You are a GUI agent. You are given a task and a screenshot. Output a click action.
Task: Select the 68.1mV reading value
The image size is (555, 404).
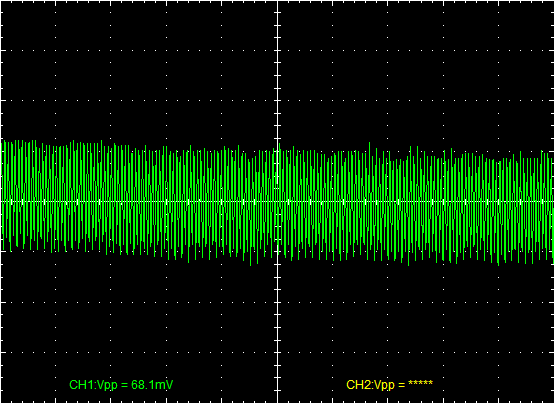tap(152, 385)
